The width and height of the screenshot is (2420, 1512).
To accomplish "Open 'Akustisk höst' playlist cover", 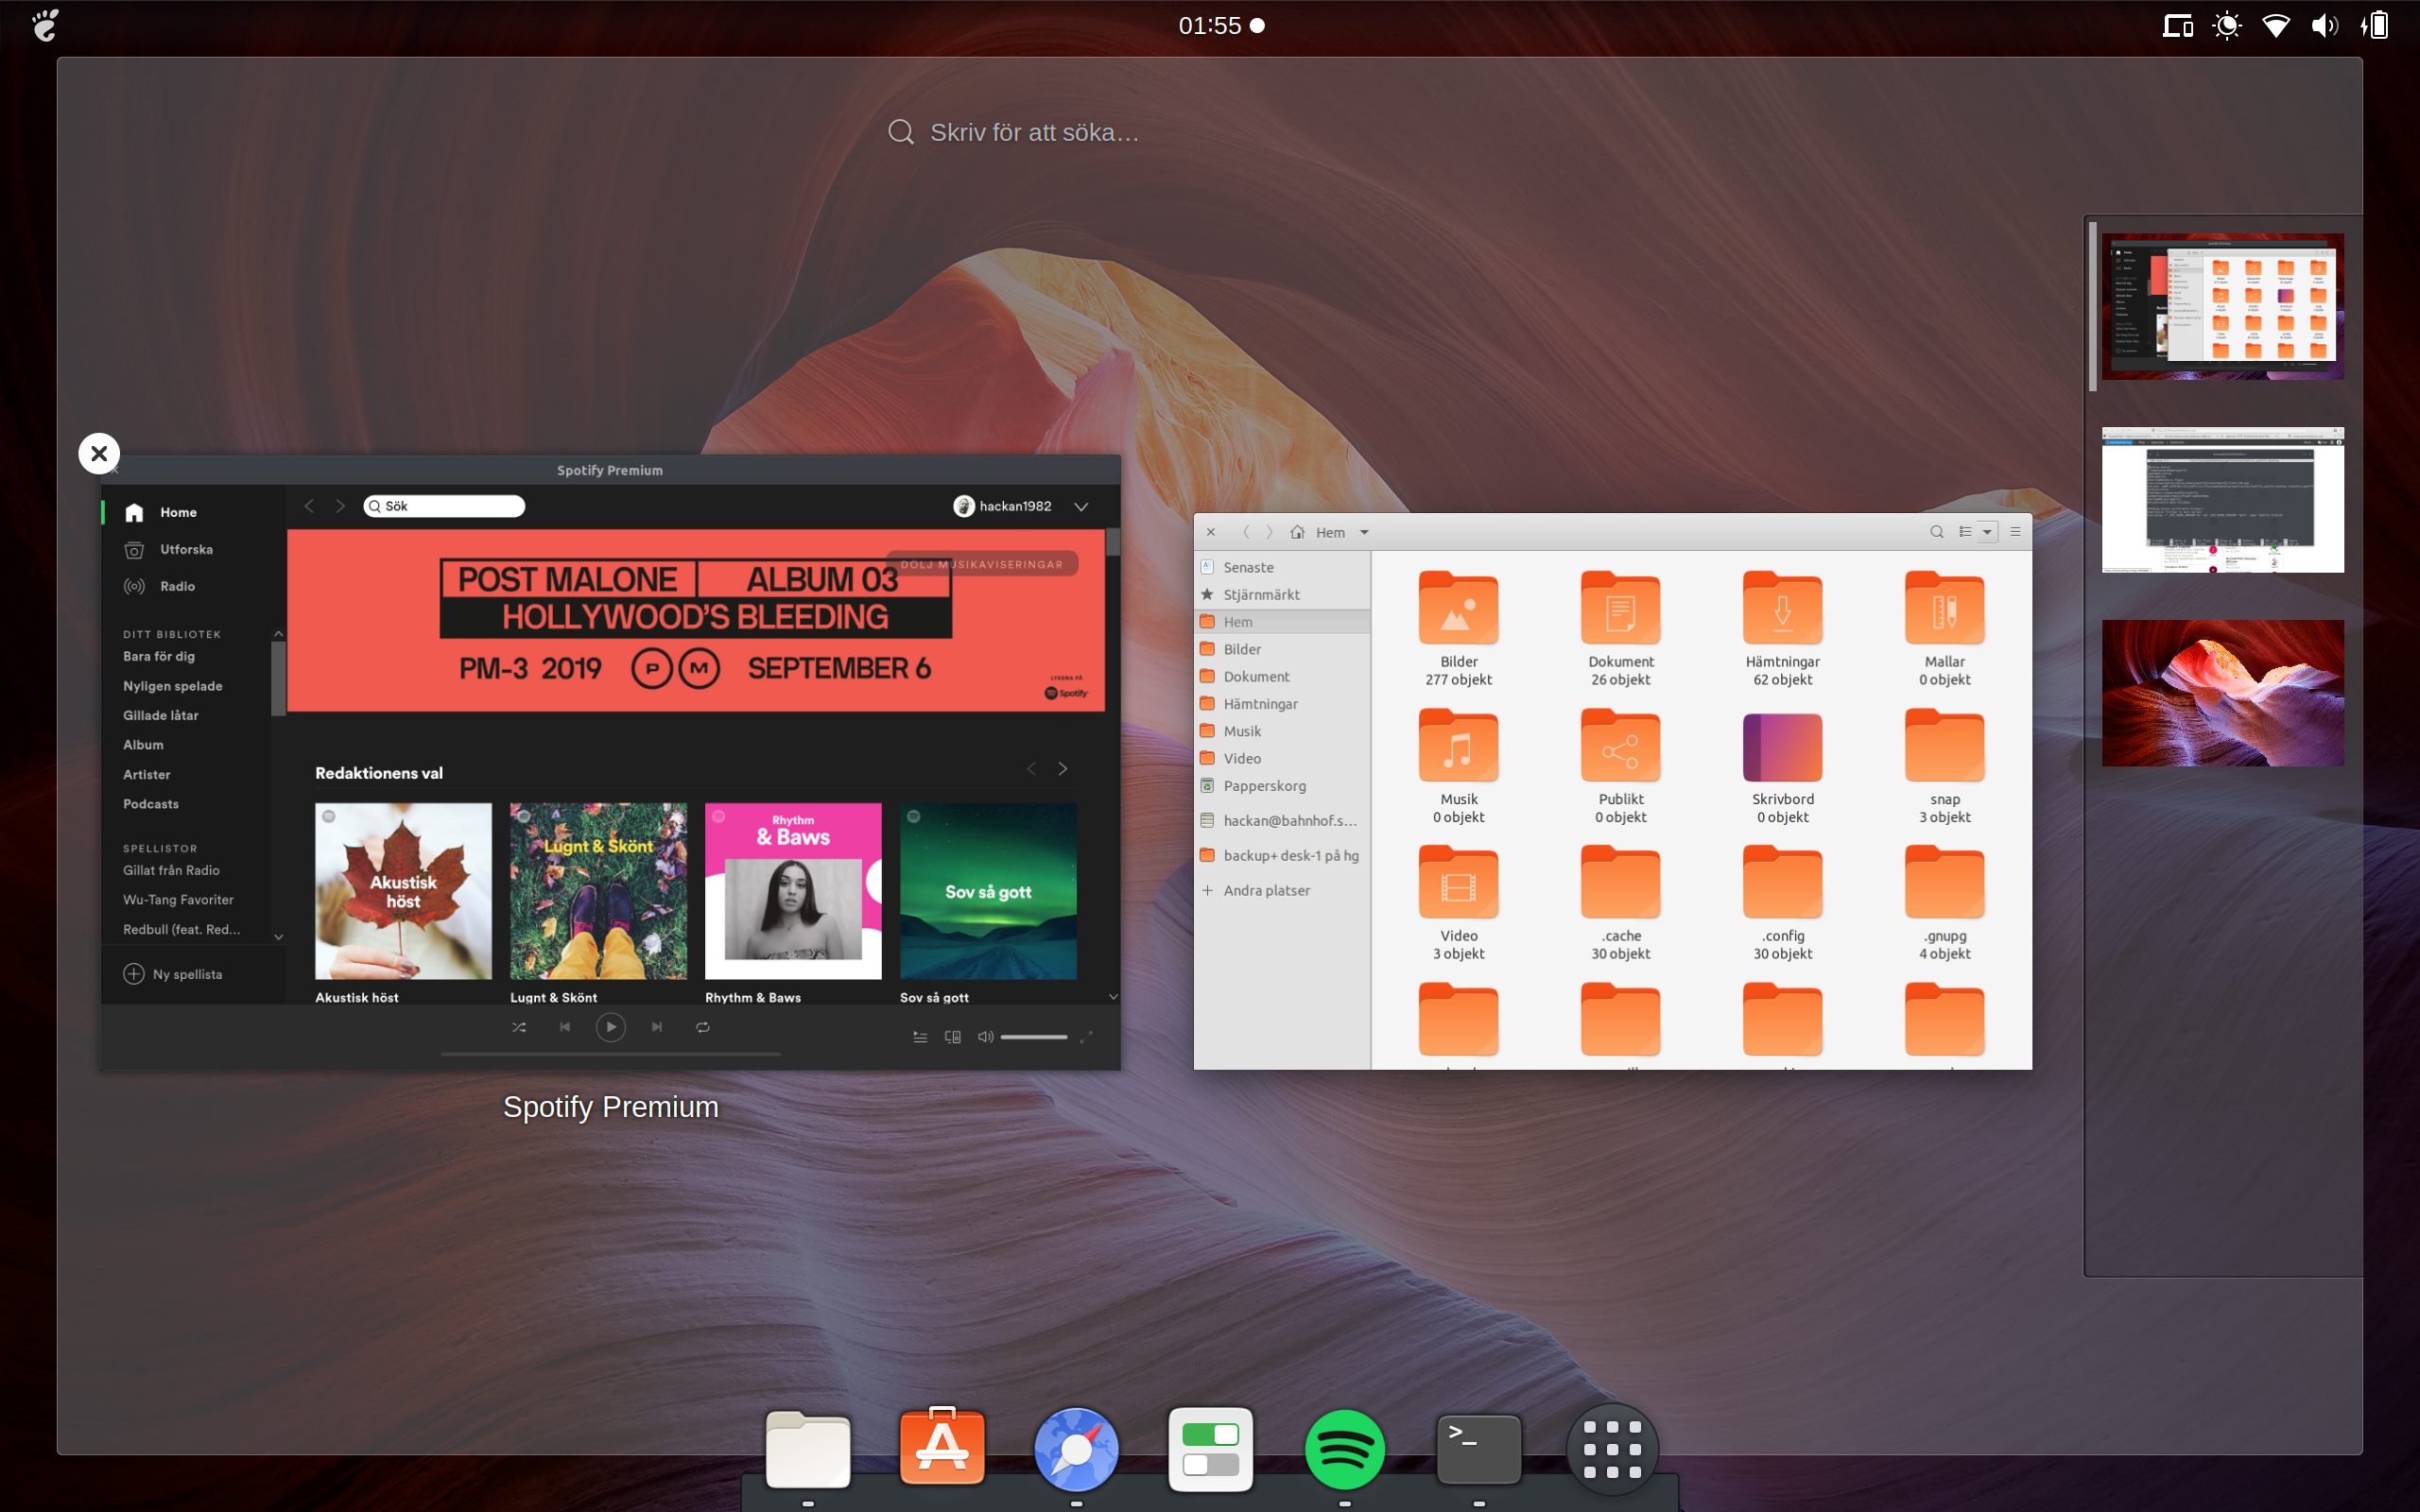I will (403, 891).
